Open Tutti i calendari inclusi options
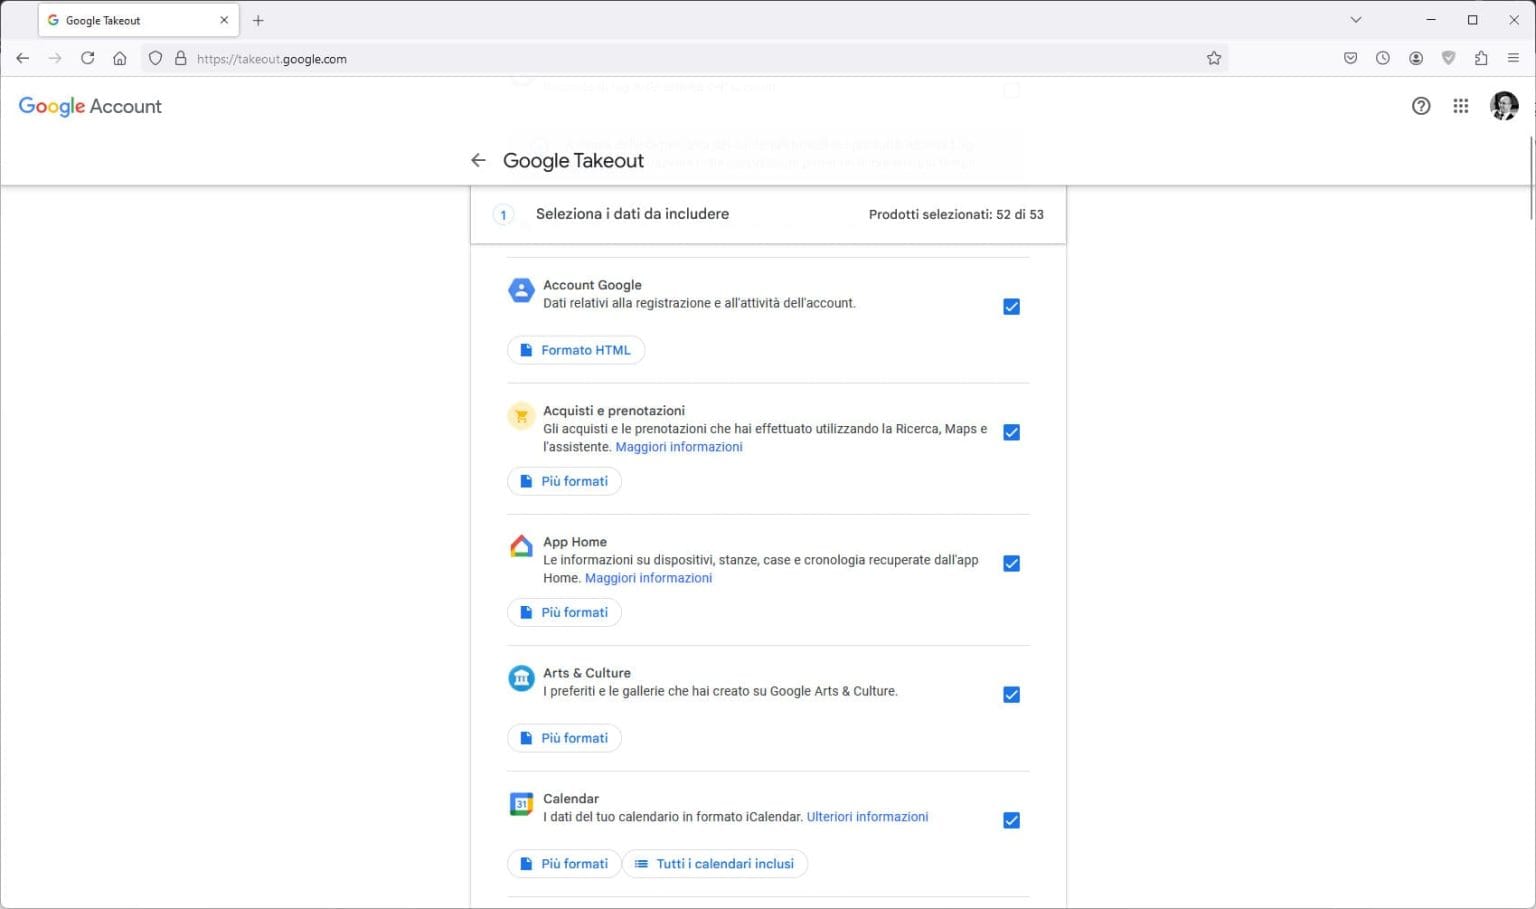 (x=715, y=864)
